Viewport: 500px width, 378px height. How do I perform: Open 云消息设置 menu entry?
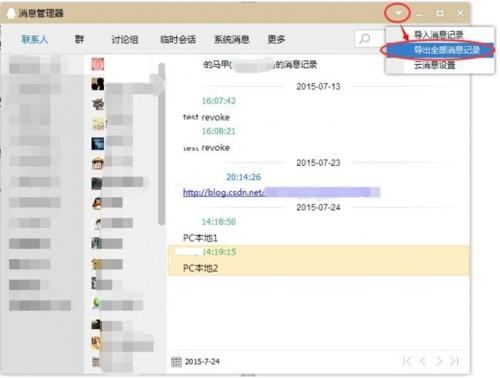point(434,65)
